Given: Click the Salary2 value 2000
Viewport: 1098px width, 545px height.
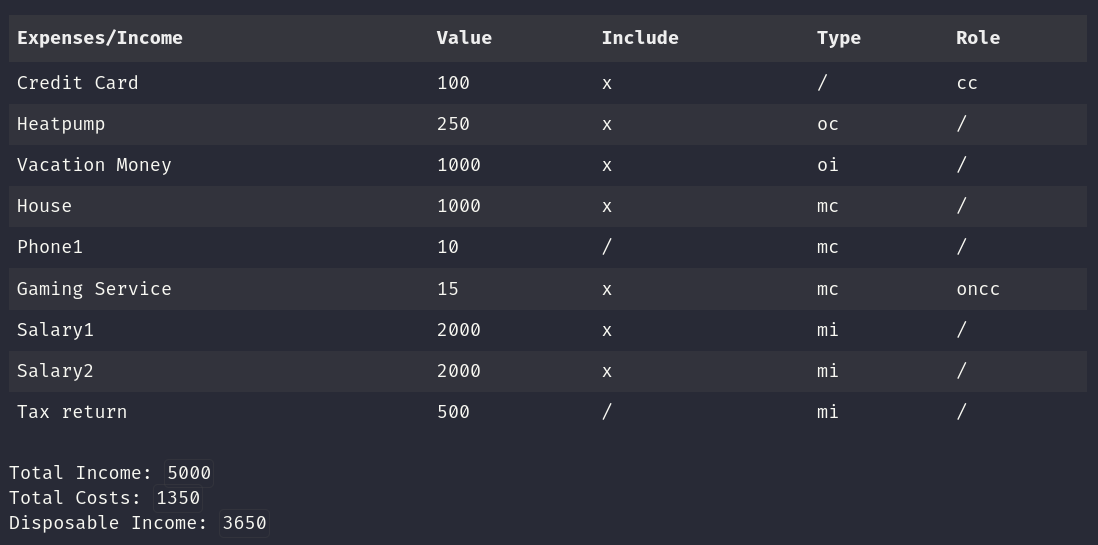Looking at the screenshot, I should click(459, 371).
